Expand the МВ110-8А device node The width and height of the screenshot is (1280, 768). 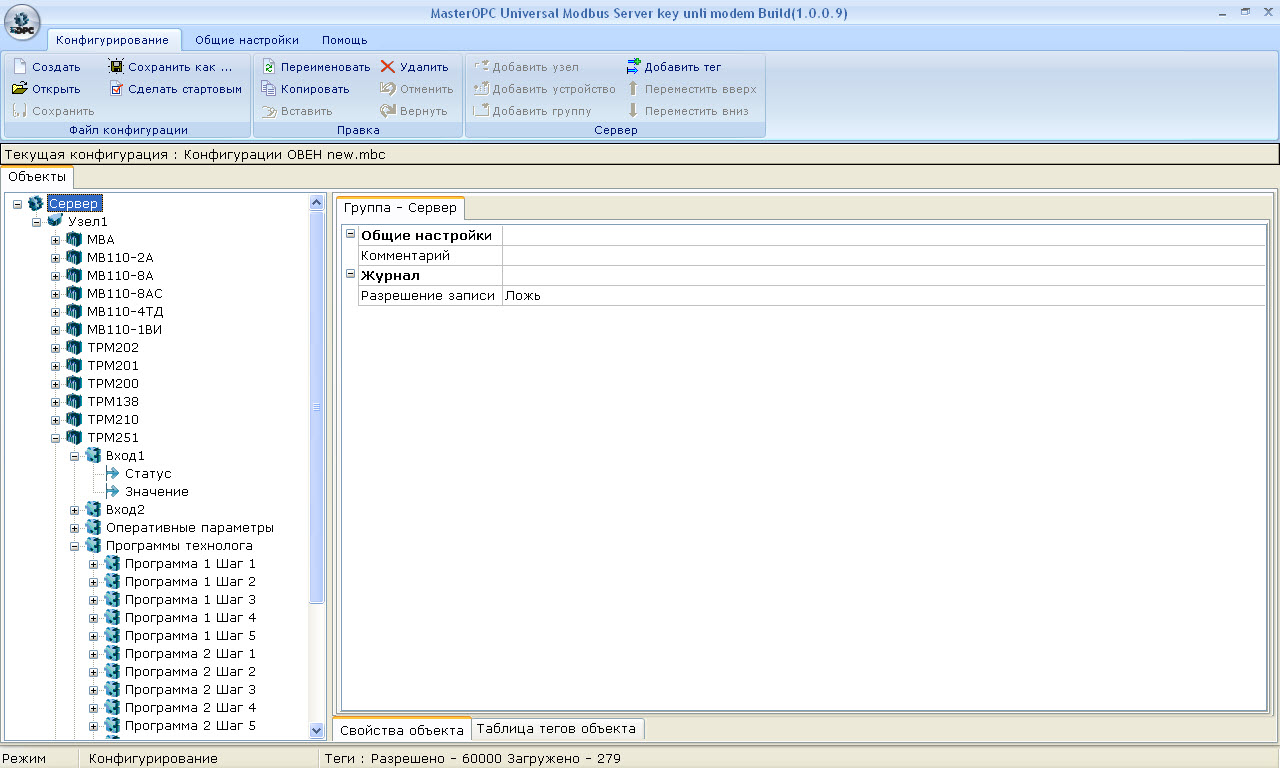click(56, 276)
